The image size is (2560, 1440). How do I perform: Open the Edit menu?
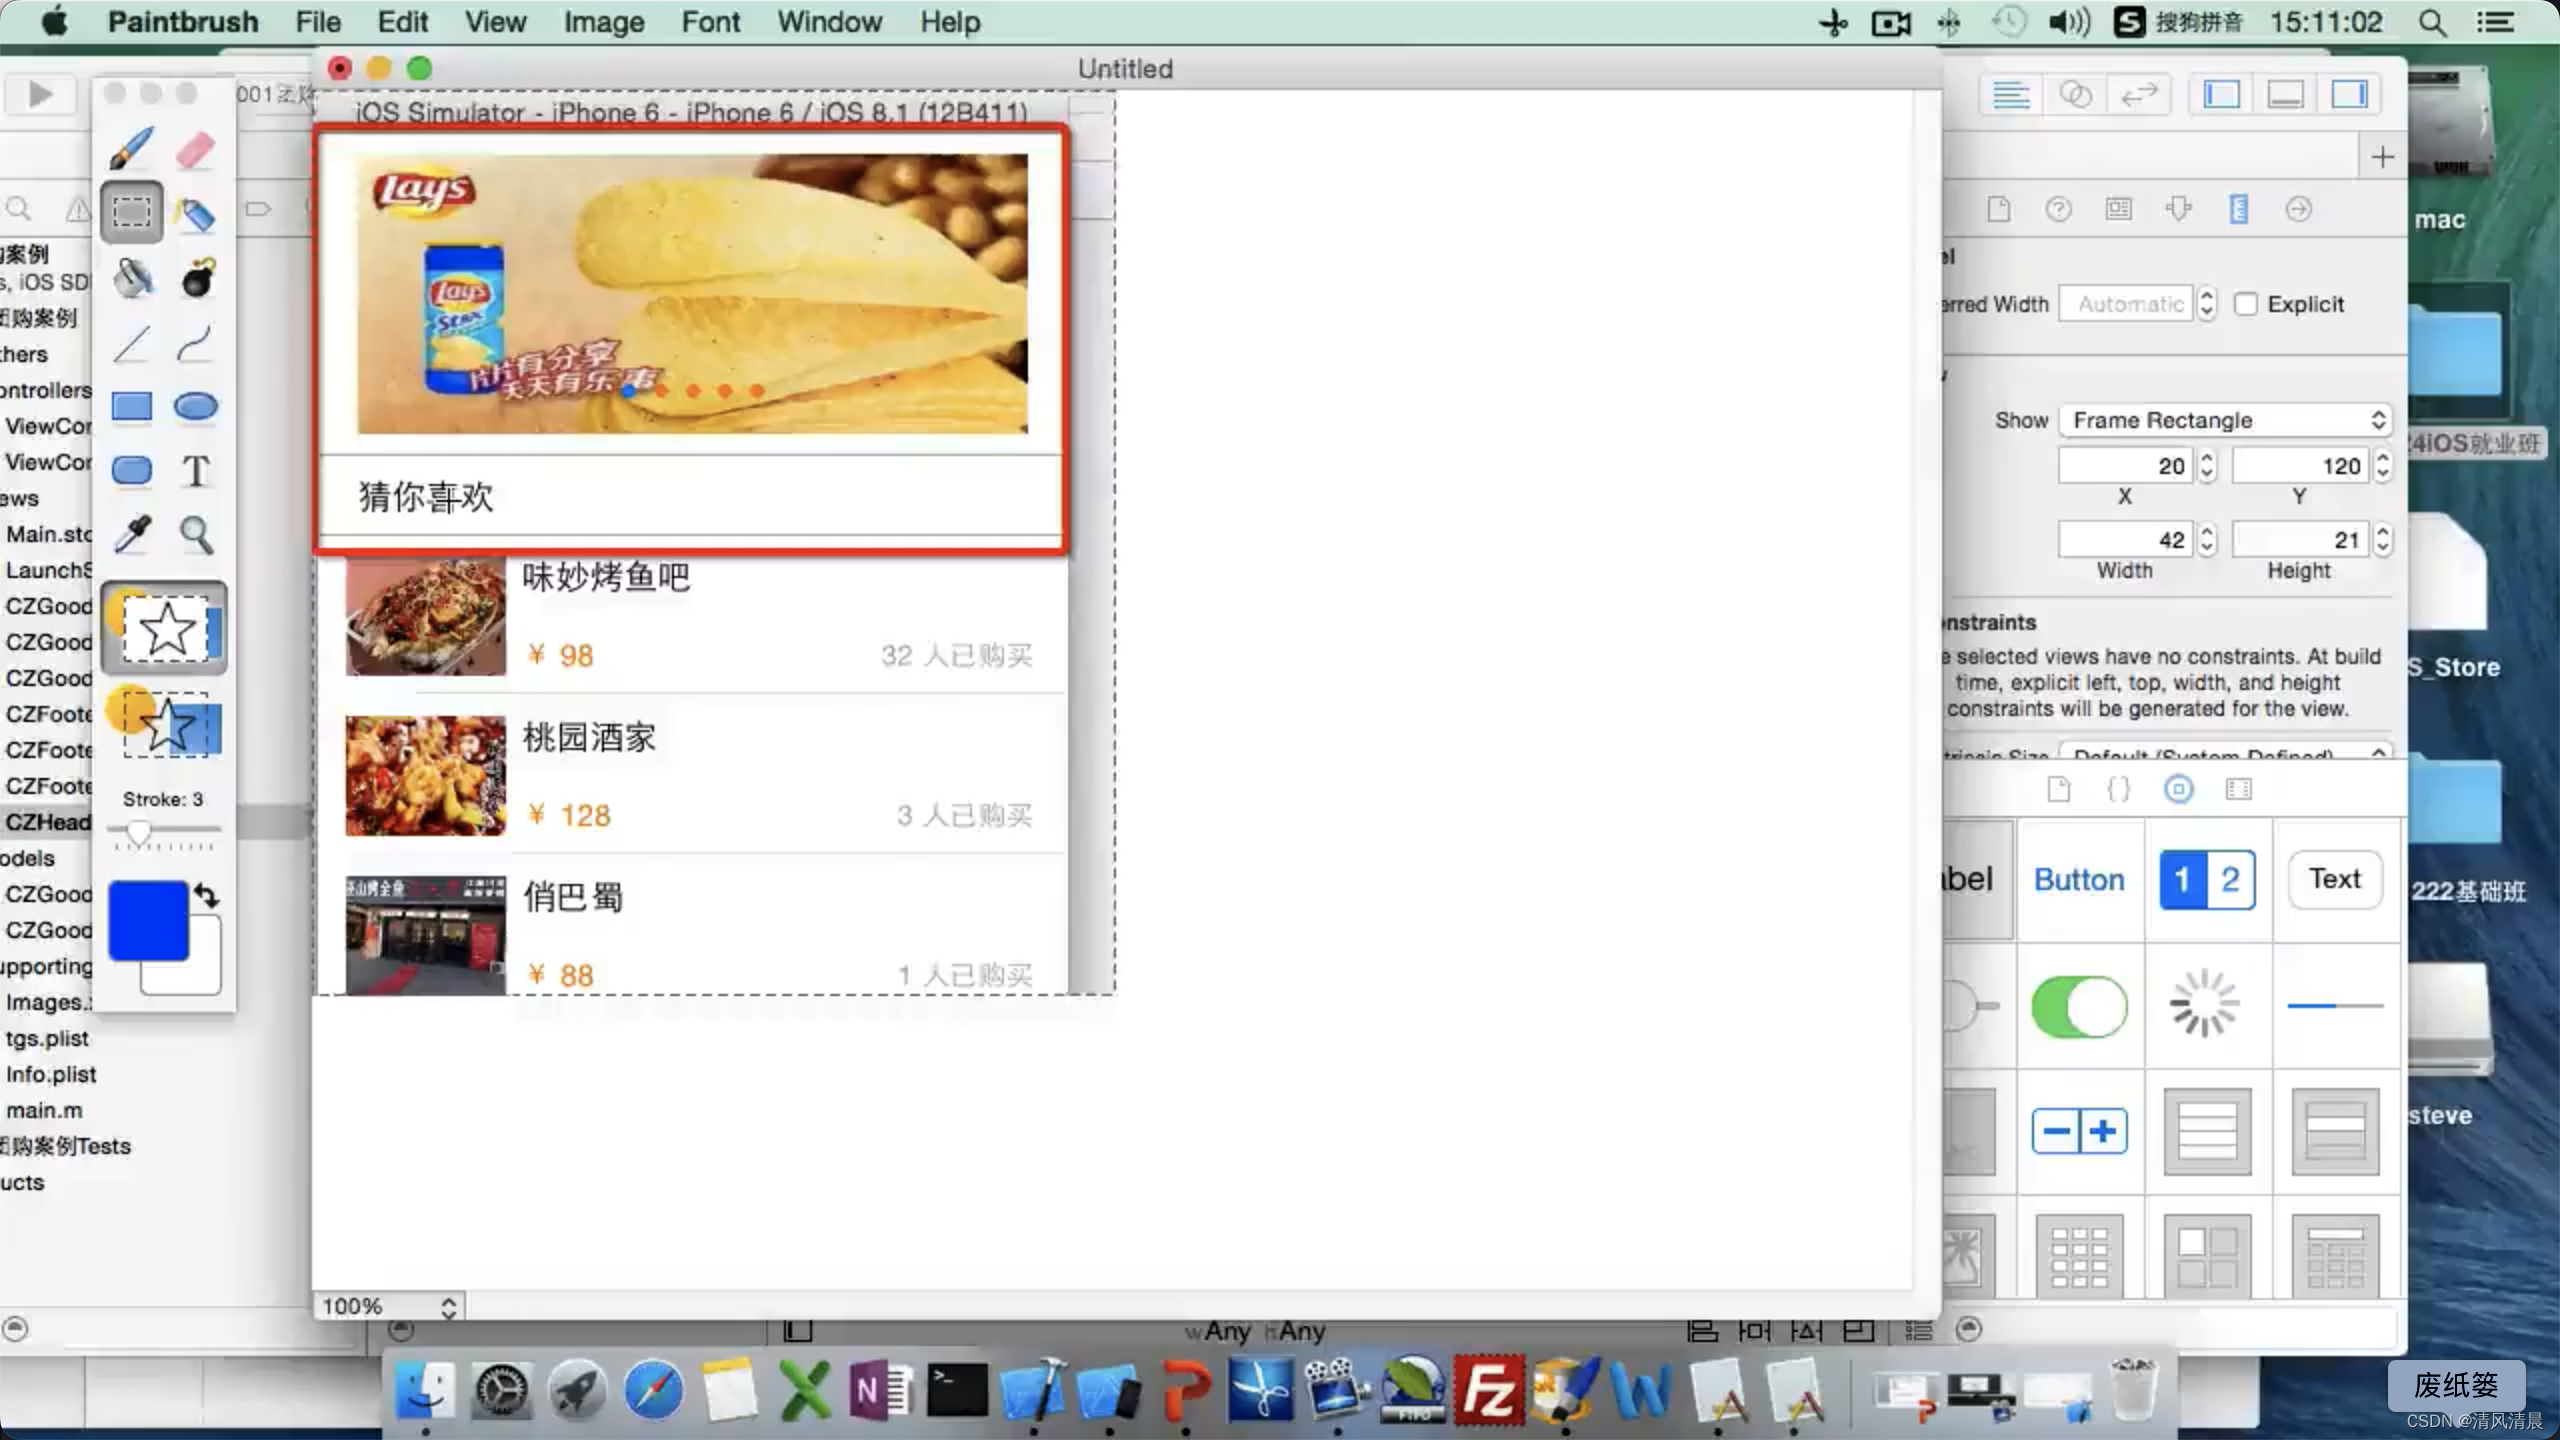pyautogui.click(x=402, y=22)
